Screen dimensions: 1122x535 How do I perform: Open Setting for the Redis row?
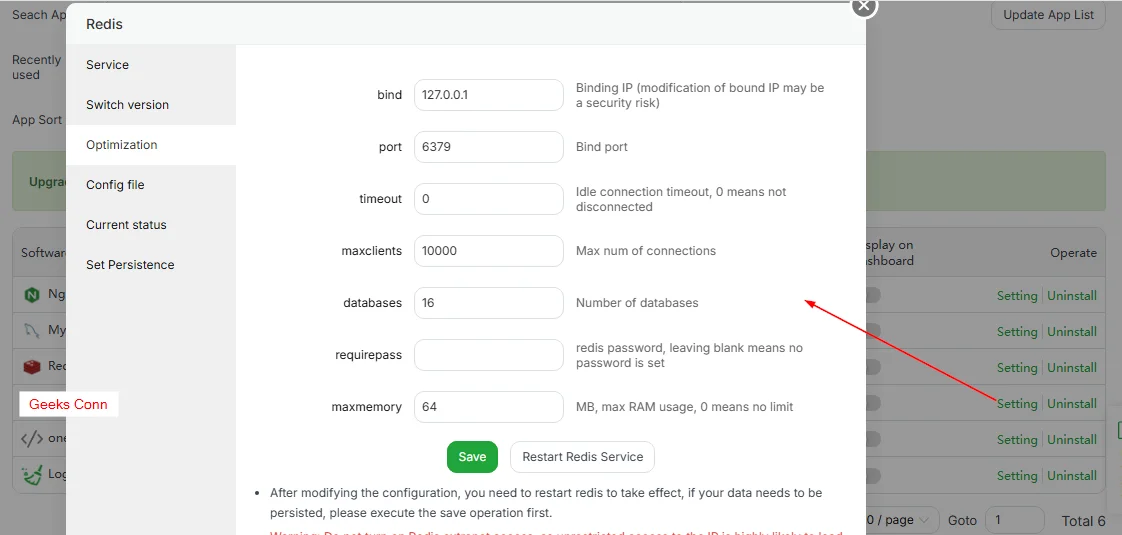click(x=1017, y=368)
